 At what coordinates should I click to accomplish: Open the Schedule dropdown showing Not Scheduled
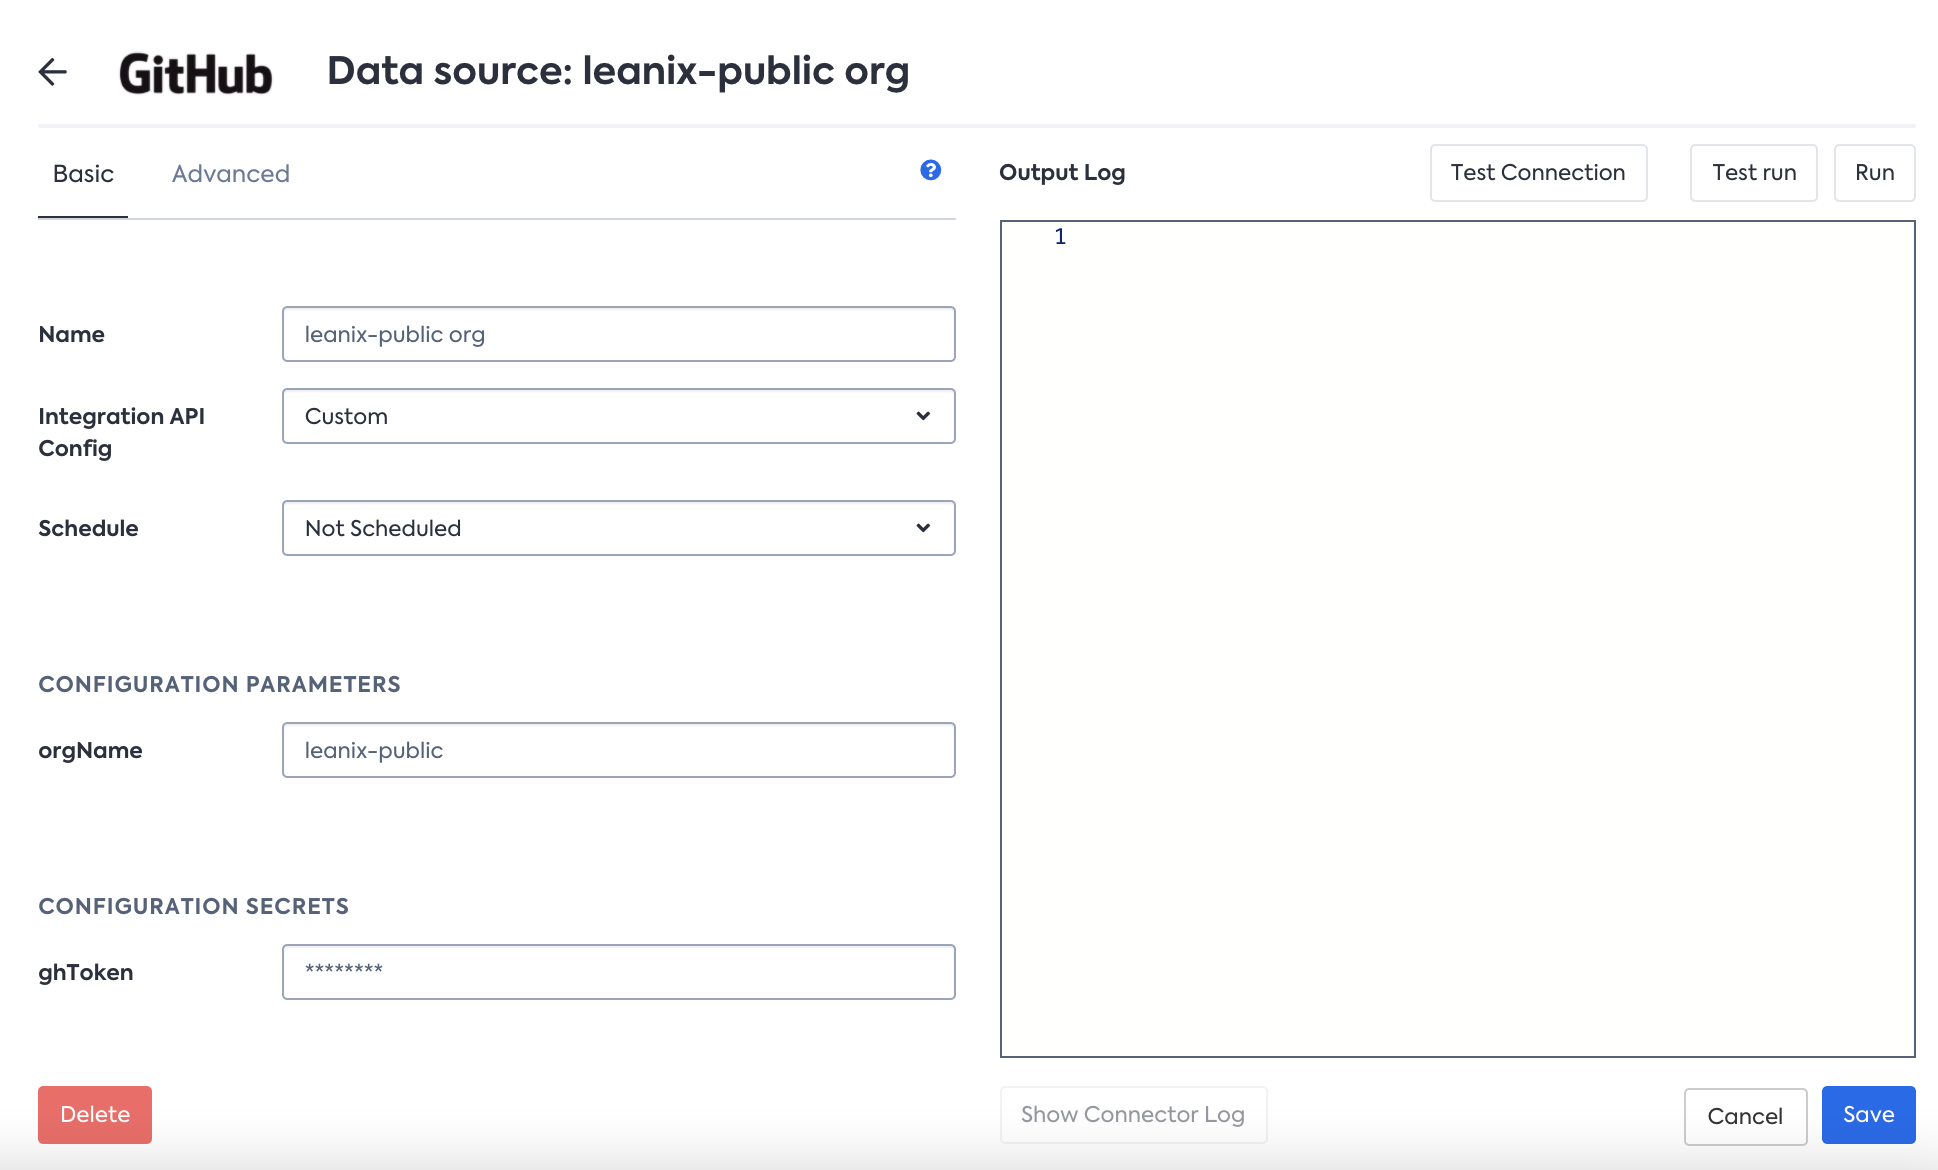pyautogui.click(x=618, y=528)
